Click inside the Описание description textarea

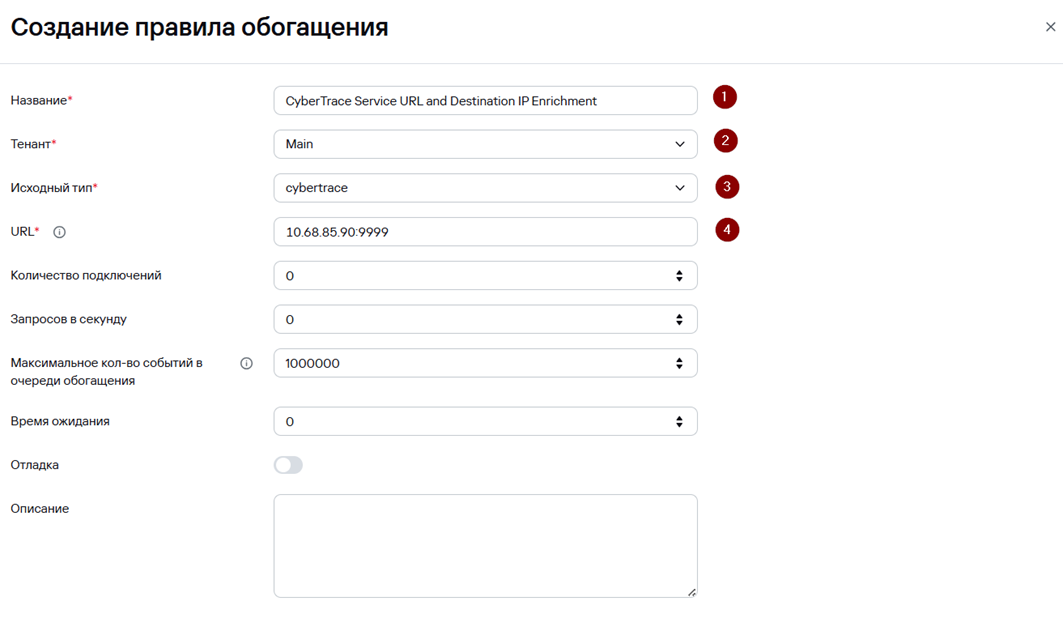[485, 546]
